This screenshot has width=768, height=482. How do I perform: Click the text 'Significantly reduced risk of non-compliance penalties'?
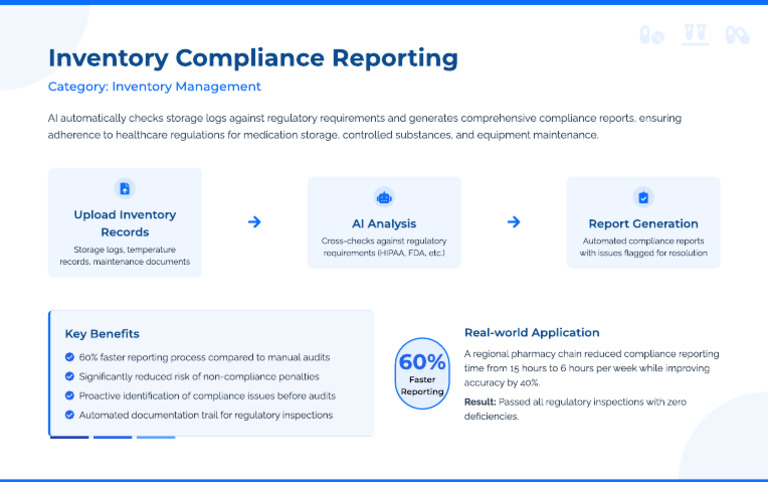(x=199, y=376)
